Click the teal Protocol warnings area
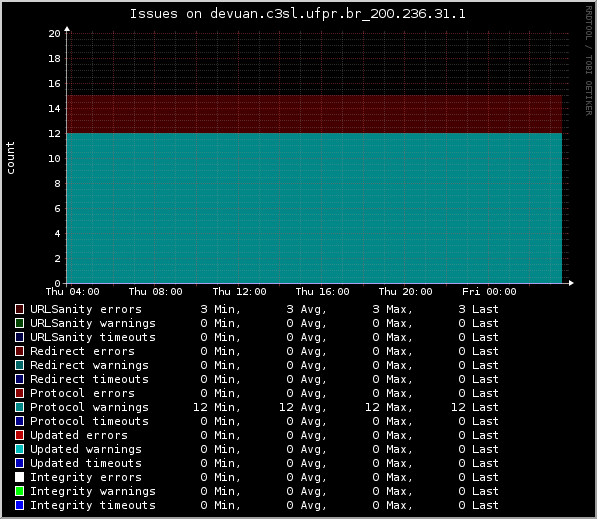 coord(314,208)
